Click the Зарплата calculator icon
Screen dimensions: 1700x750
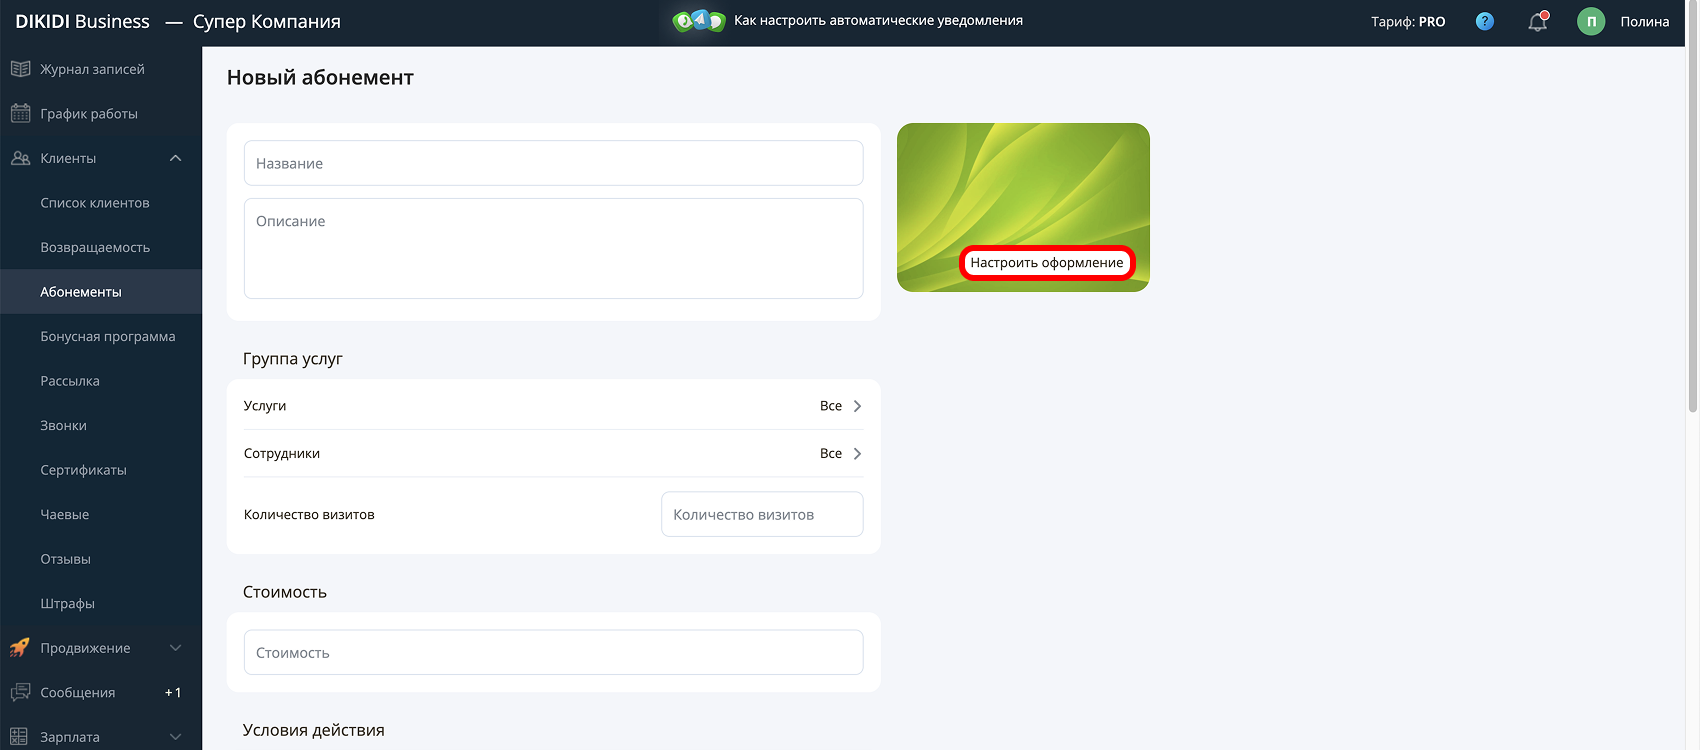[x=19, y=737]
